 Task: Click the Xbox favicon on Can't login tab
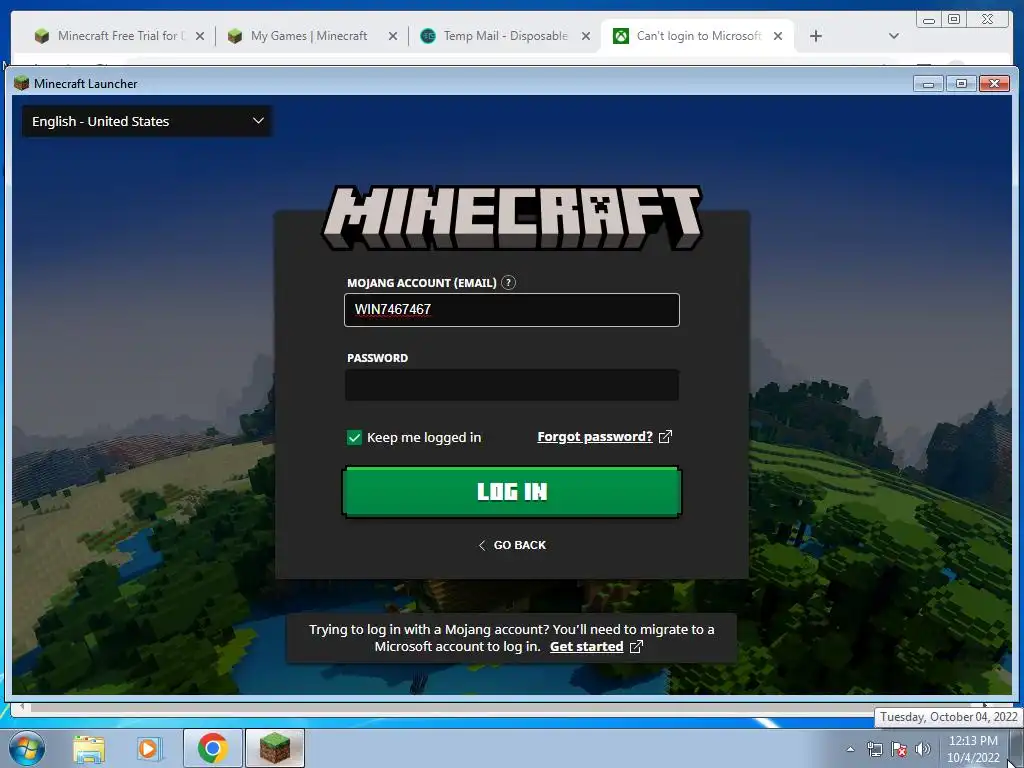click(x=621, y=36)
